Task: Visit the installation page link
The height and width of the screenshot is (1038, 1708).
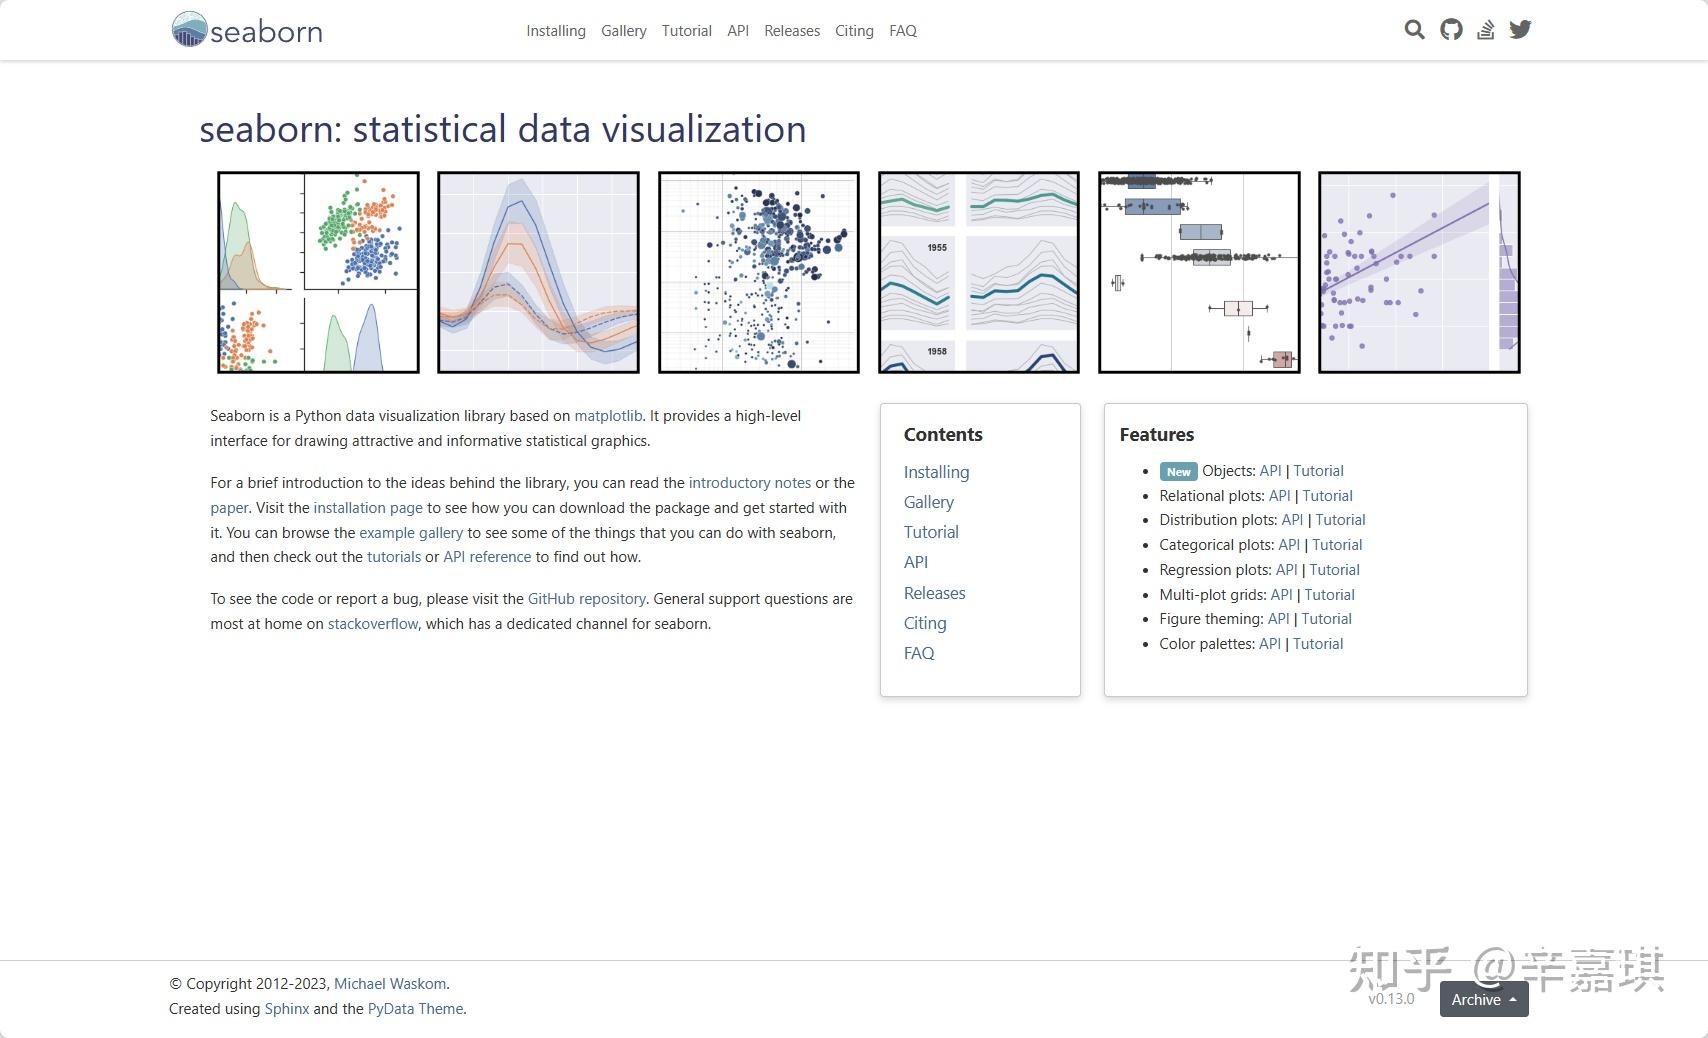Action: [367, 507]
